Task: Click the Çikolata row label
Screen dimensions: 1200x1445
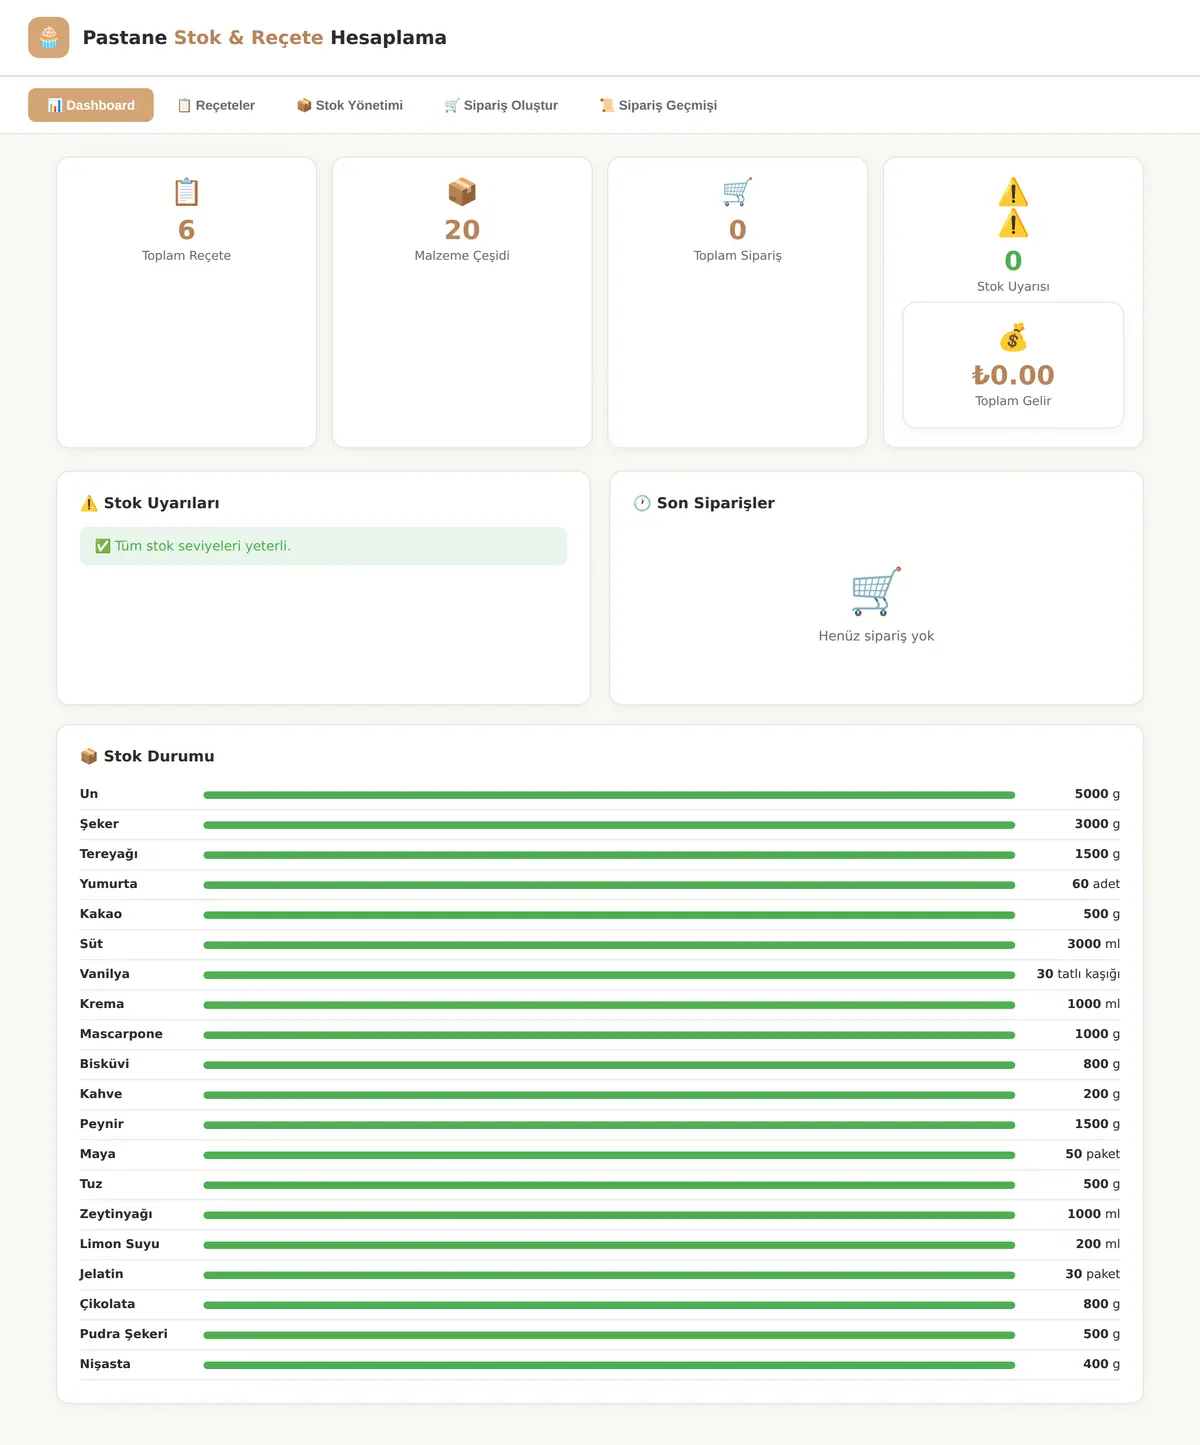Action: click(x=107, y=1304)
